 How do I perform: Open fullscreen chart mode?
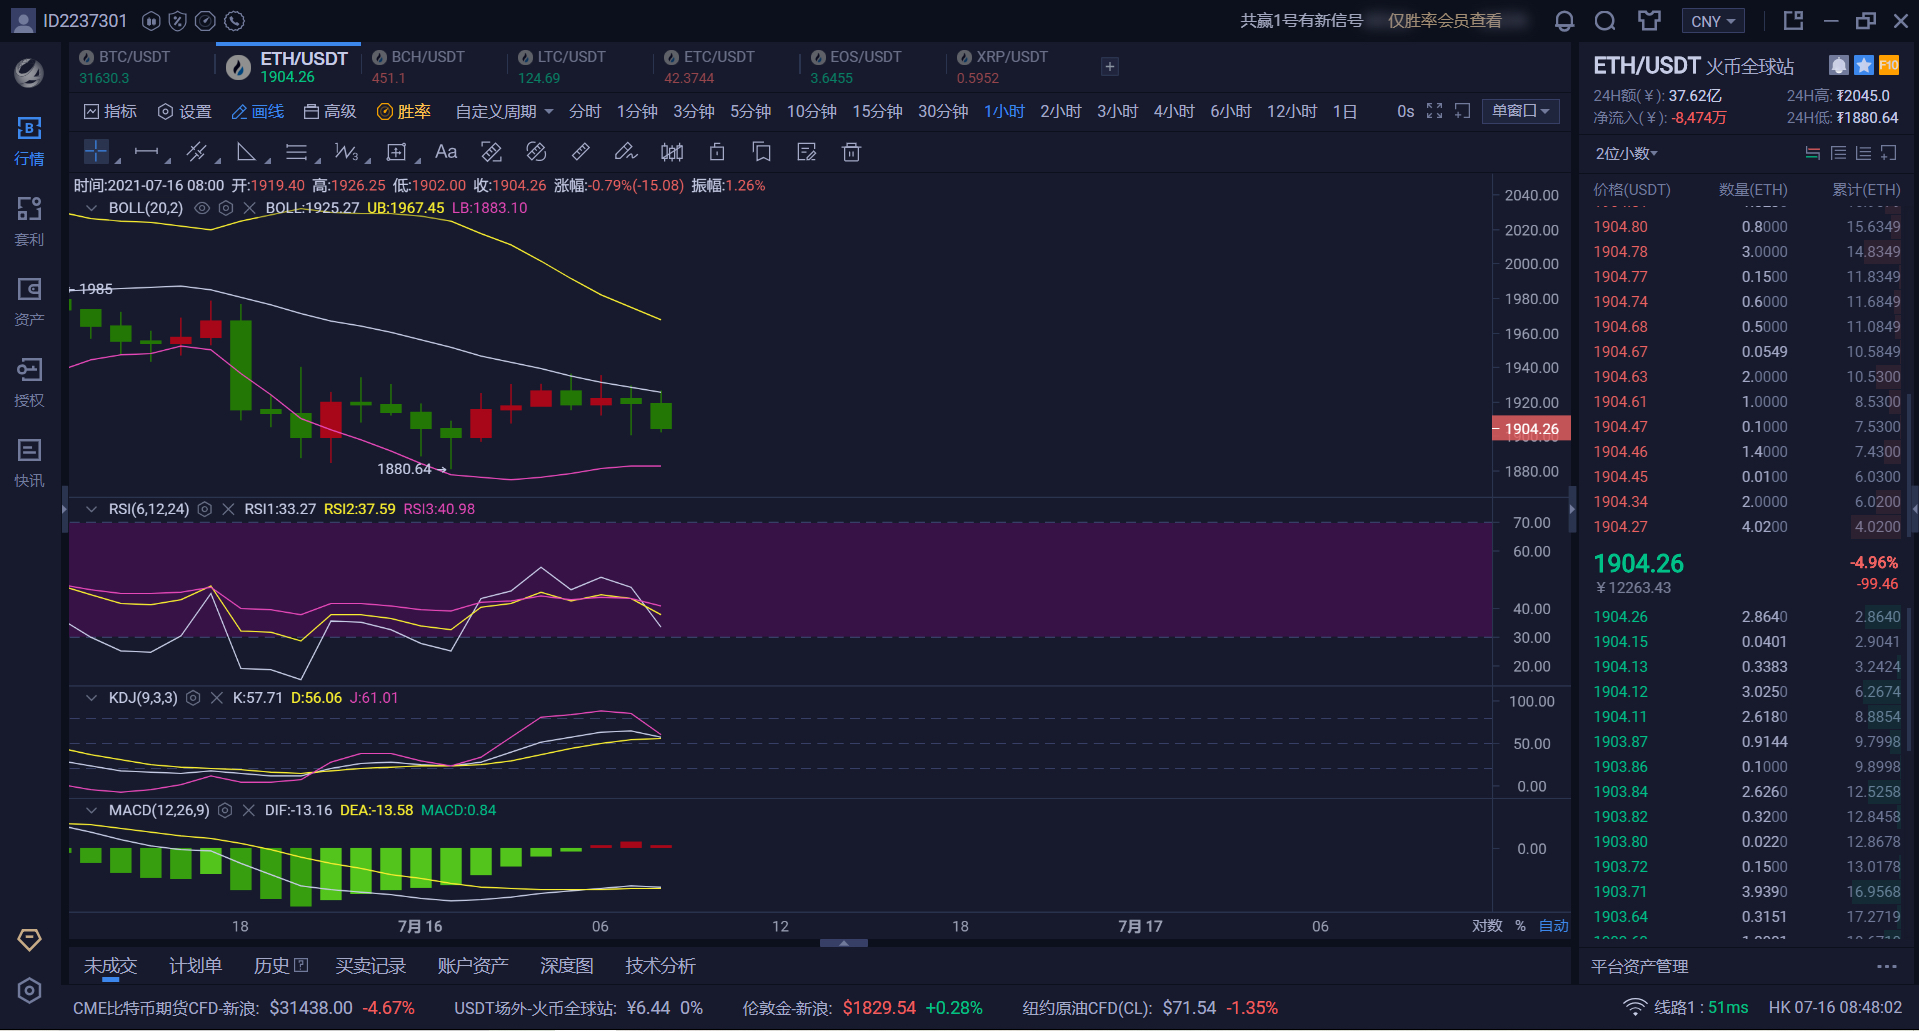[x=1434, y=111]
